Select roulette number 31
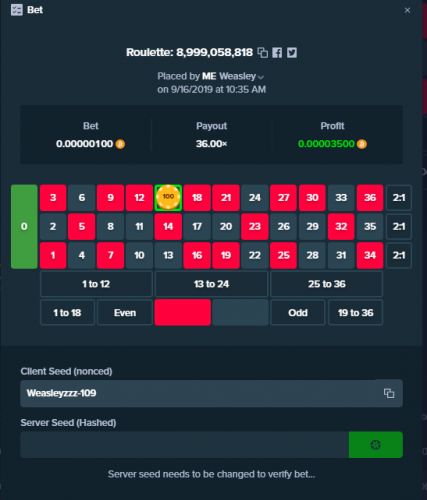 click(x=341, y=255)
